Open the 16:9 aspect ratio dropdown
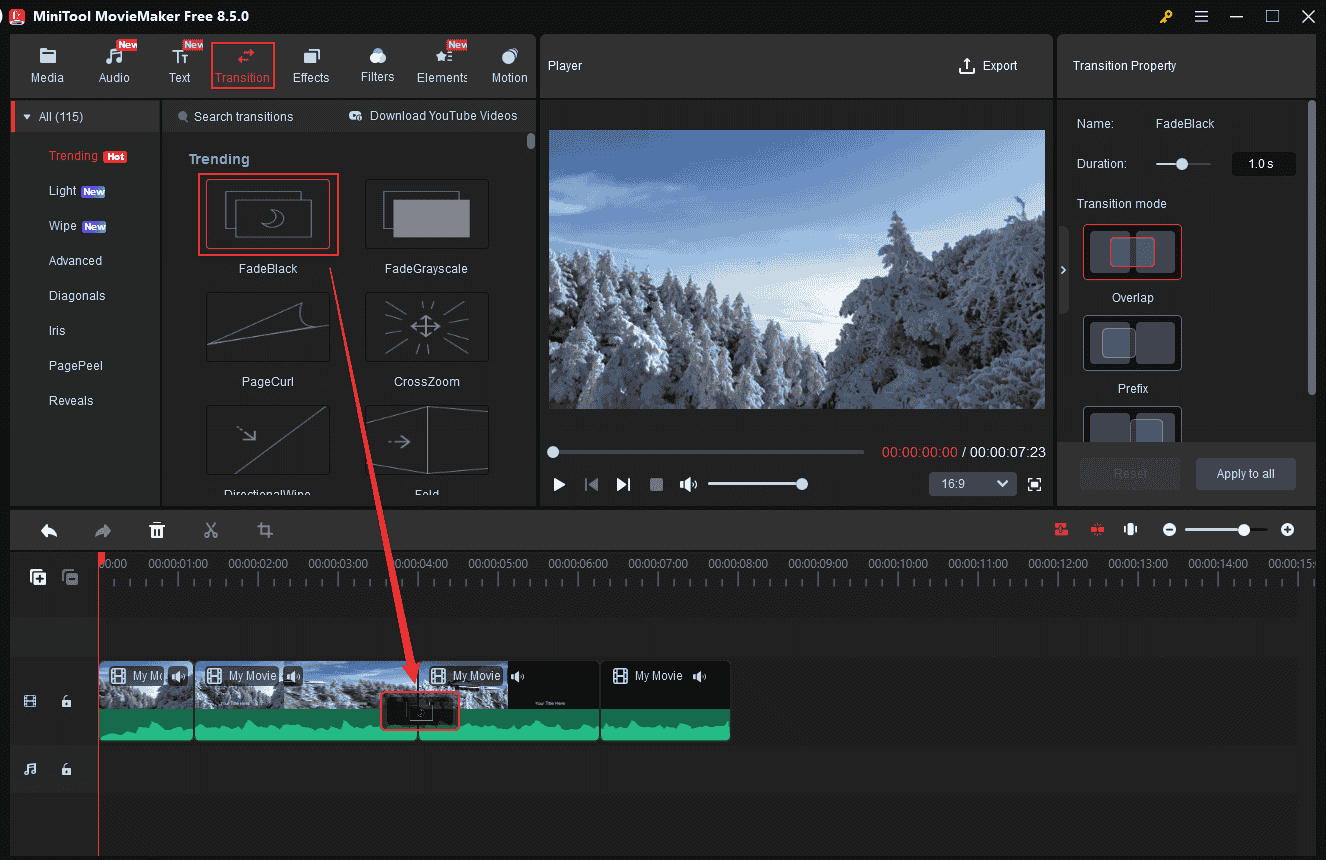The image size is (1326, 860). tap(971, 483)
